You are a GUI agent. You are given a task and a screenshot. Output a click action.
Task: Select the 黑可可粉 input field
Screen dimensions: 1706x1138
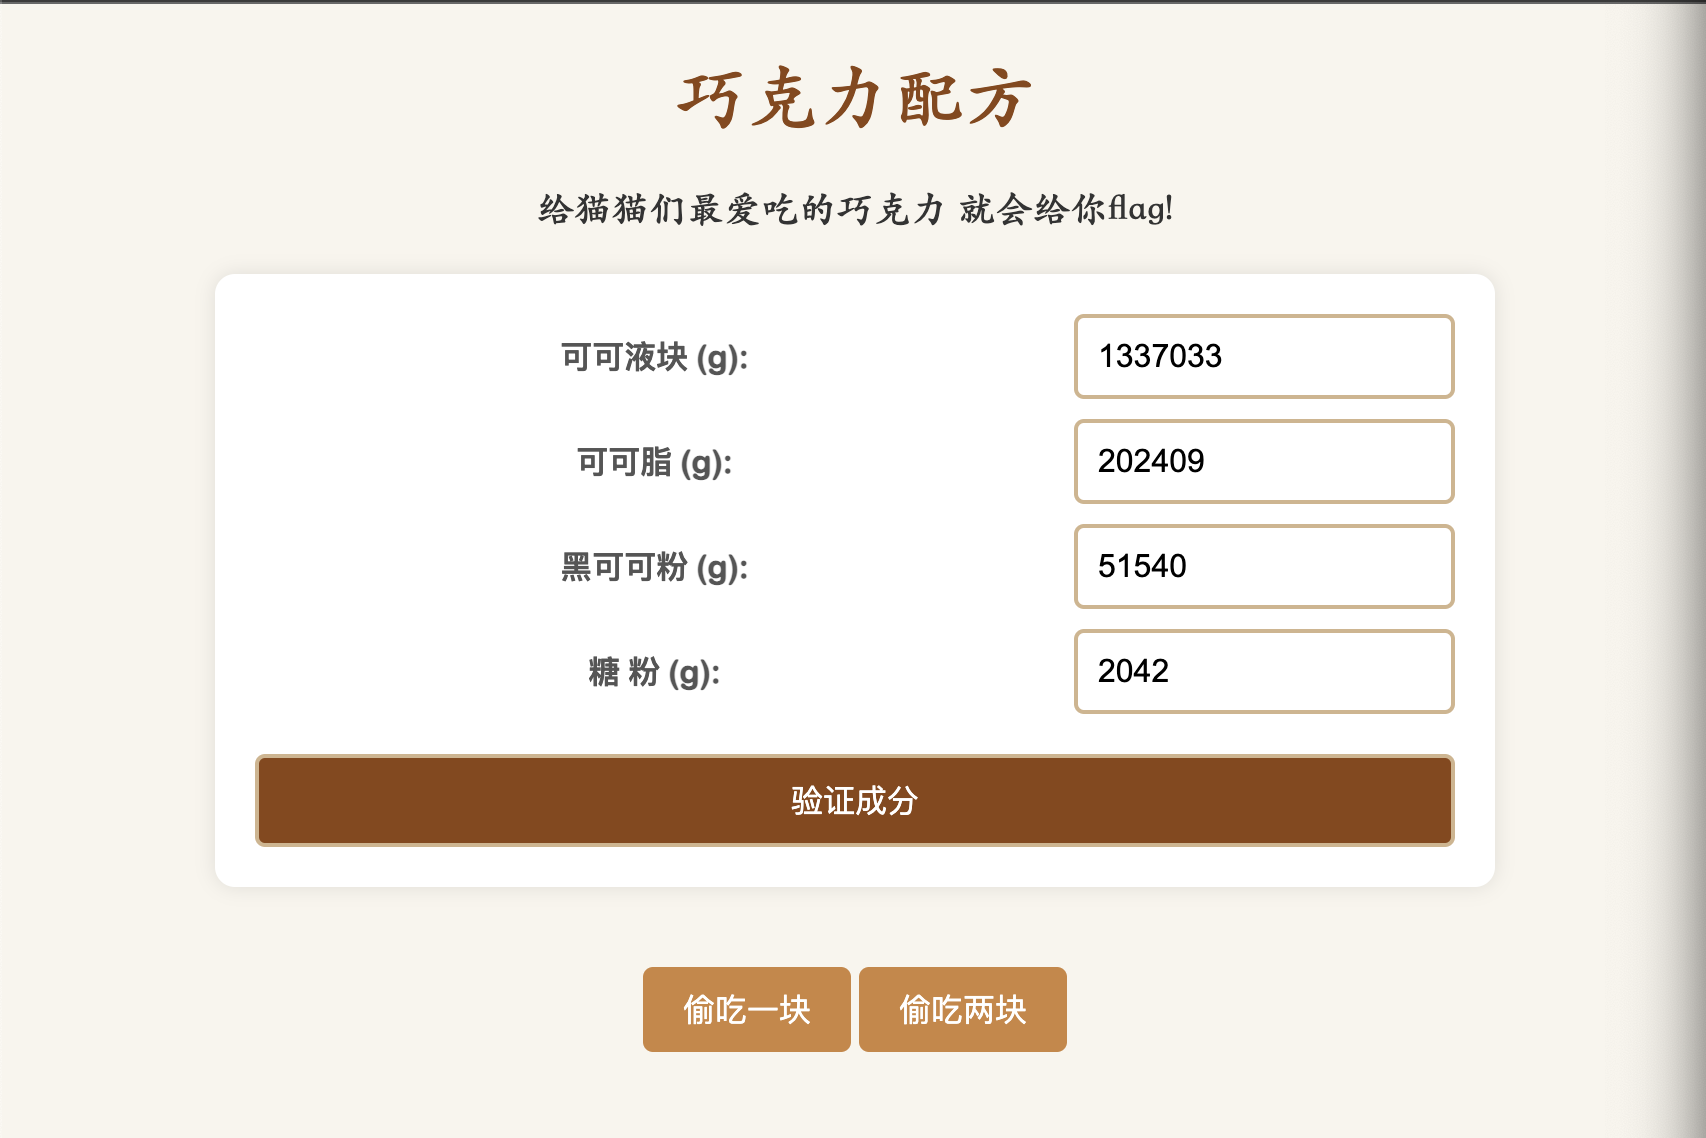[x=1263, y=566]
